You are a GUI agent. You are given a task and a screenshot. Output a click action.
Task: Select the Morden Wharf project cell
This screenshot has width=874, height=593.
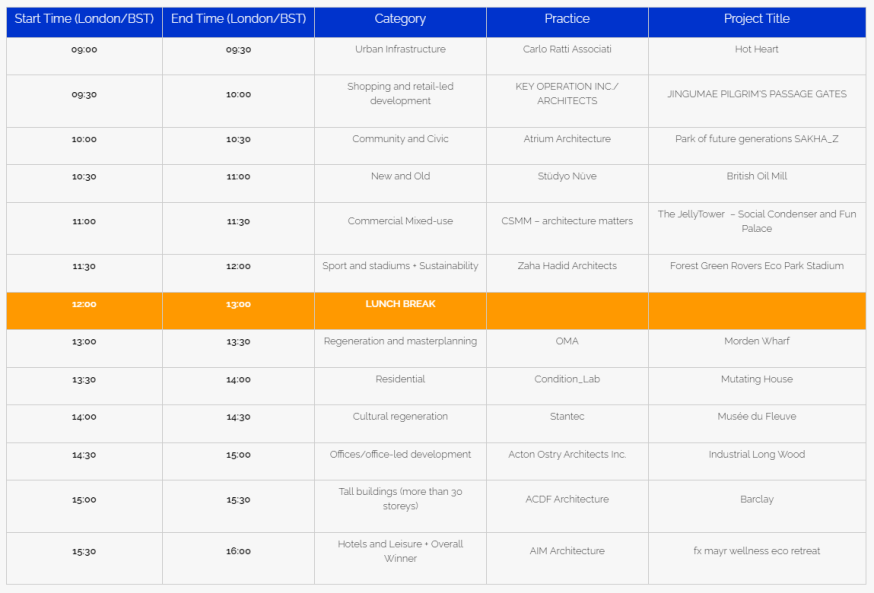point(756,341)
